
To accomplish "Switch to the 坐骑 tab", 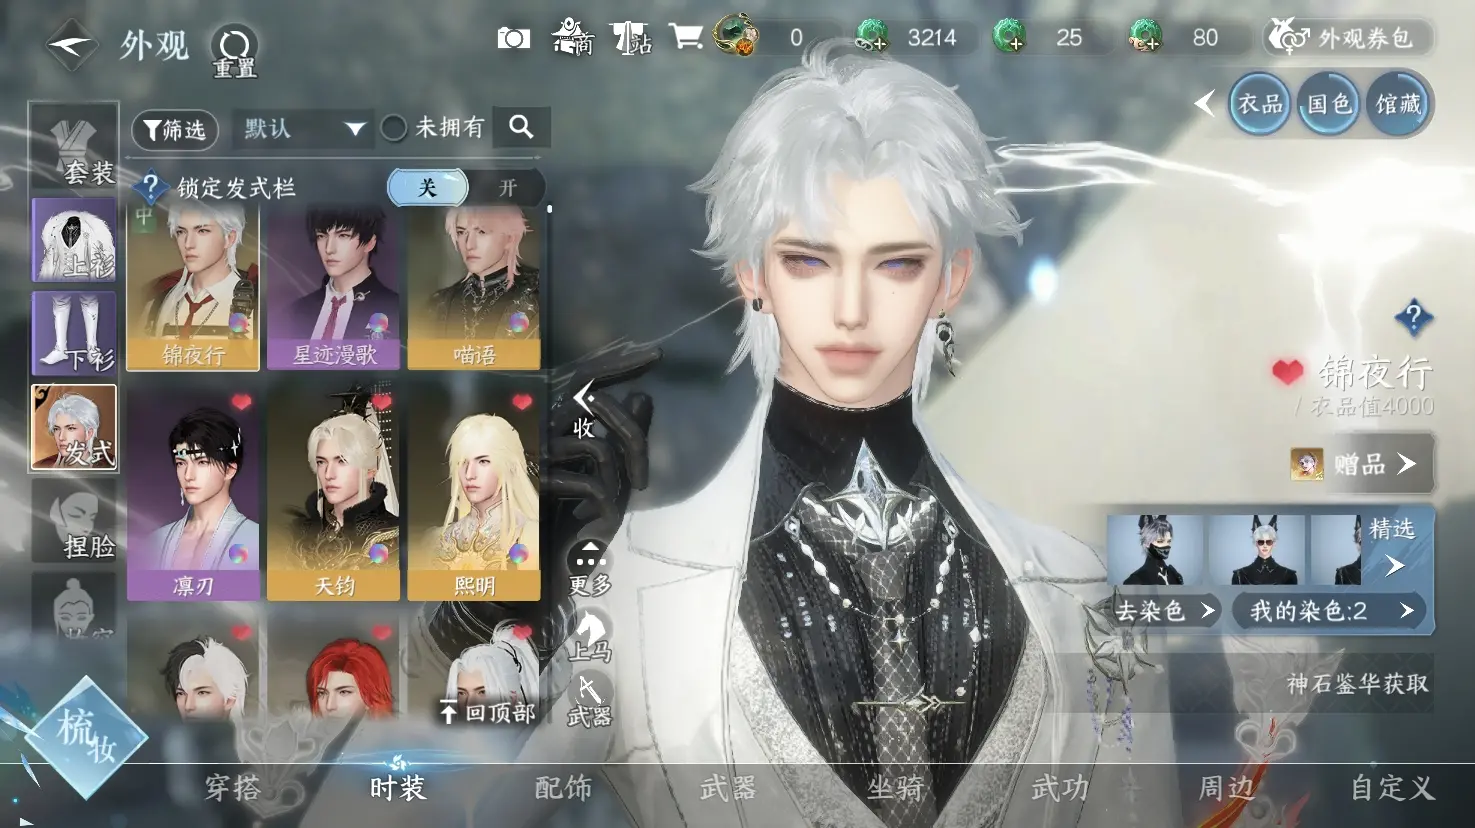I will tap(895, 788).
